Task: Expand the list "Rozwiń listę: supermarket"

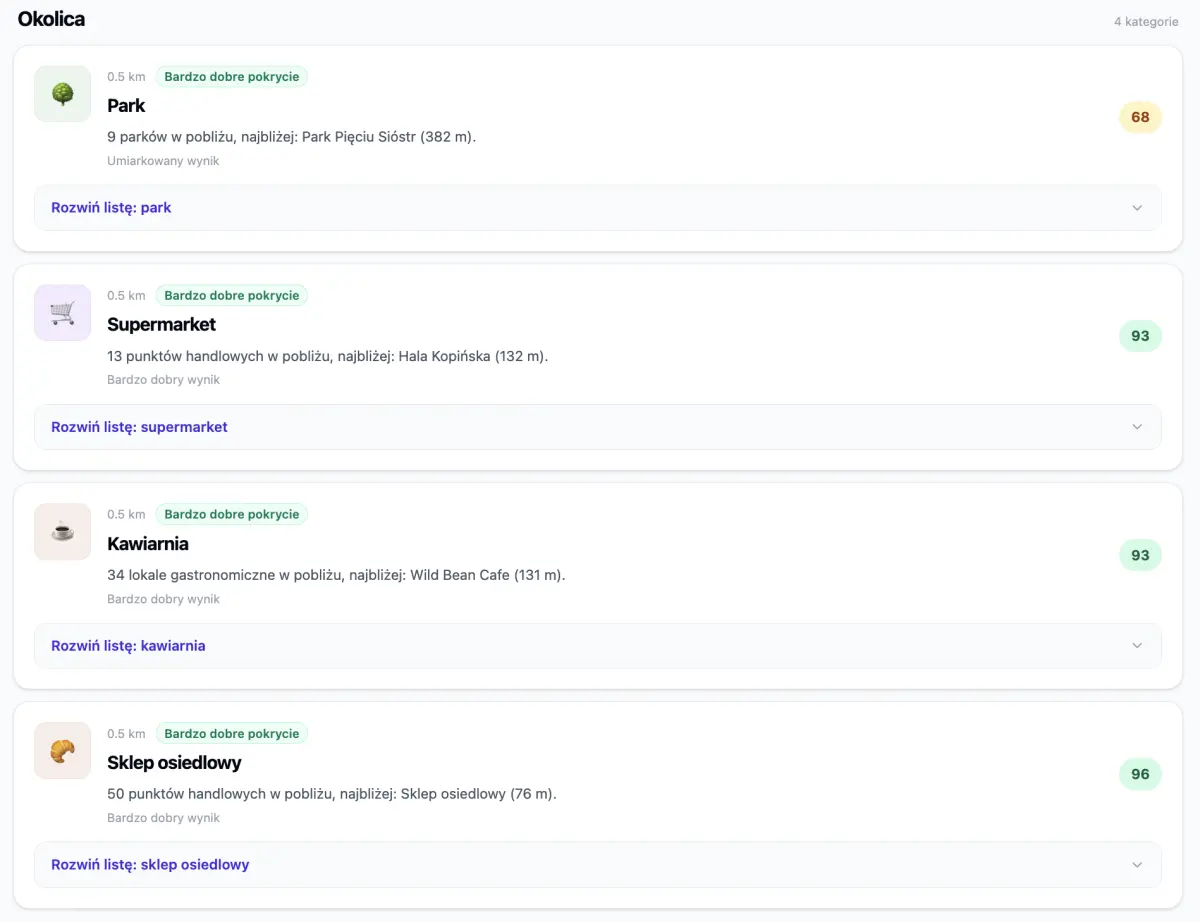Action: (598, 427)
